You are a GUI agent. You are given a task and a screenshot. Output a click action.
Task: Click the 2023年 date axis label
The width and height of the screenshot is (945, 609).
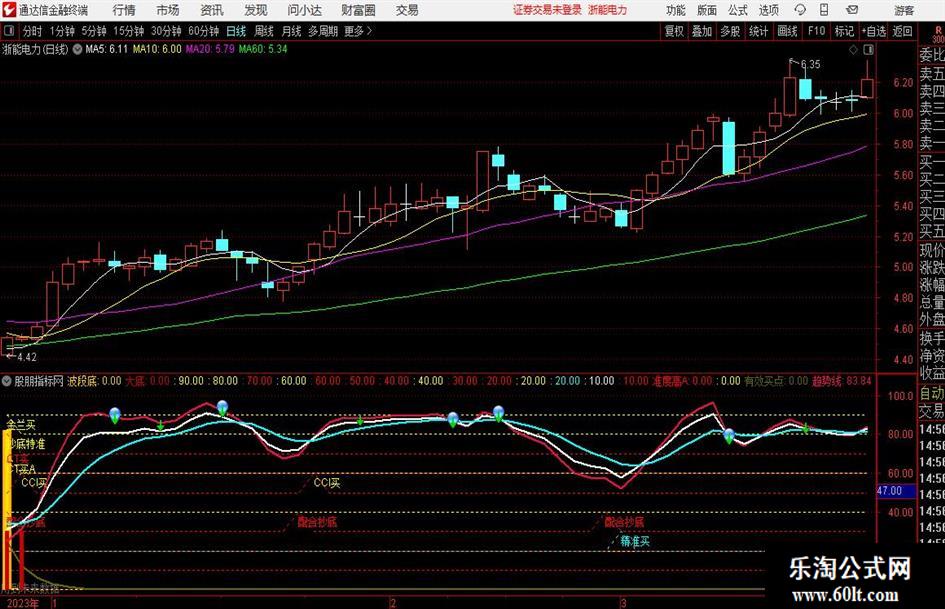tap(24, 604)
